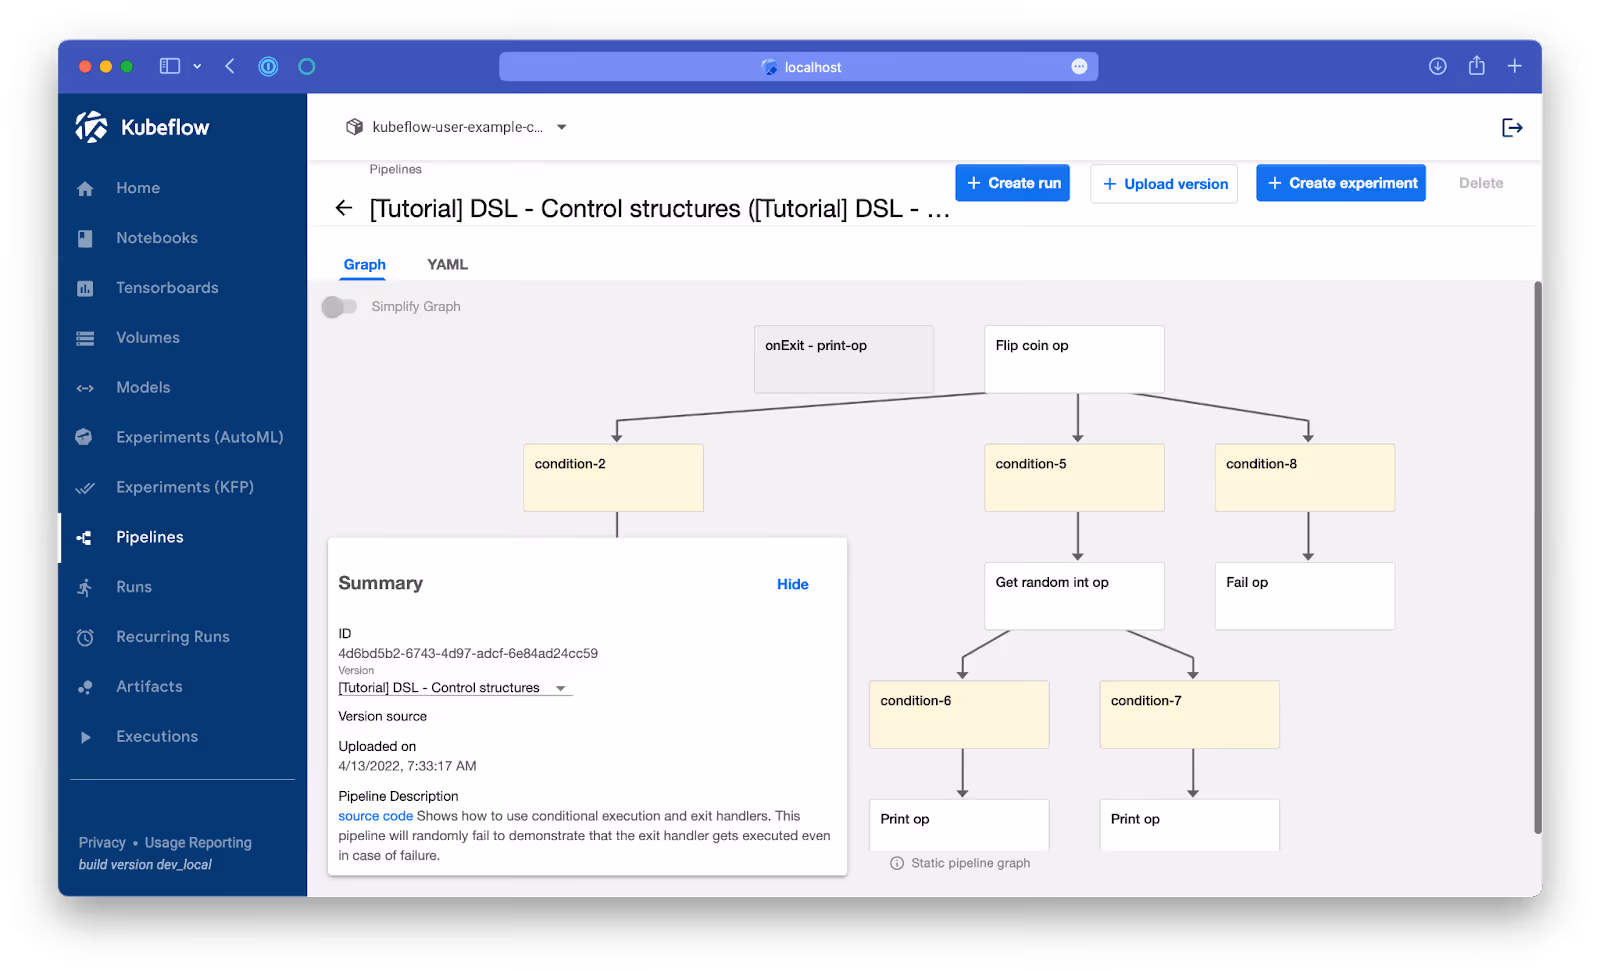Click the Artifacts bubble icon
Screen dimensions: 1600x973
(x=85, y=687)
